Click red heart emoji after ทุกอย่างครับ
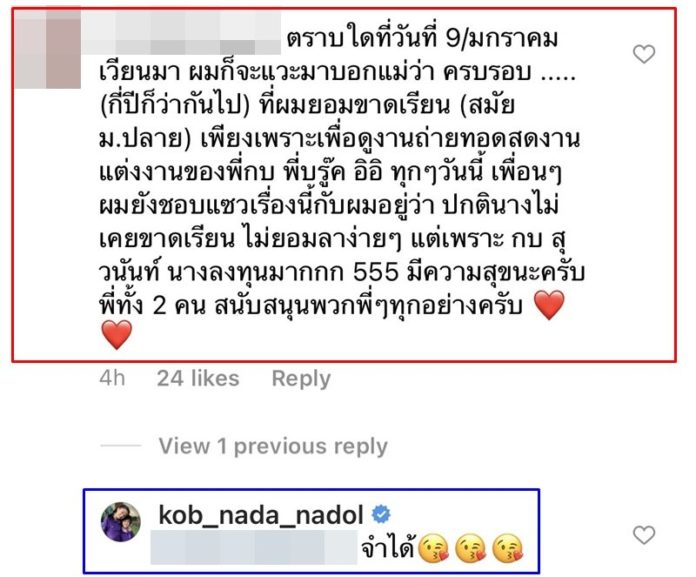Screen dimensions: 696x577 pyautogui.click(x=550, y=305)
